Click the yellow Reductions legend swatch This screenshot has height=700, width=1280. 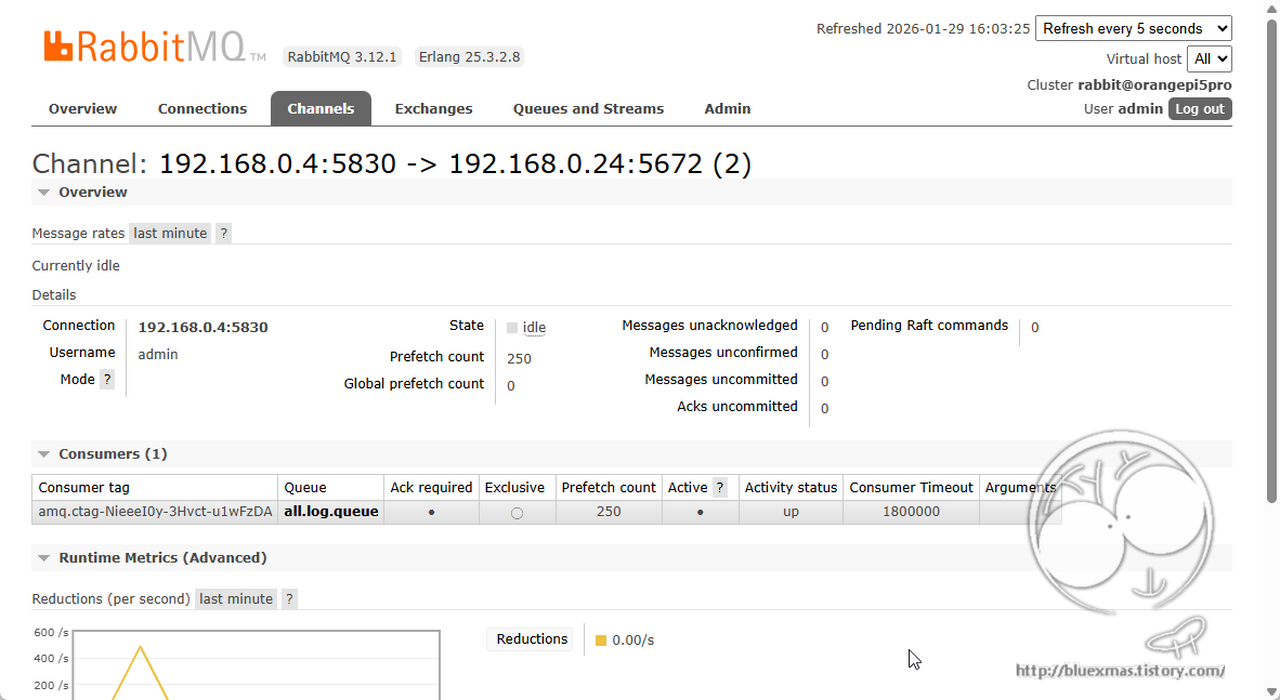[x=601, y=640]
